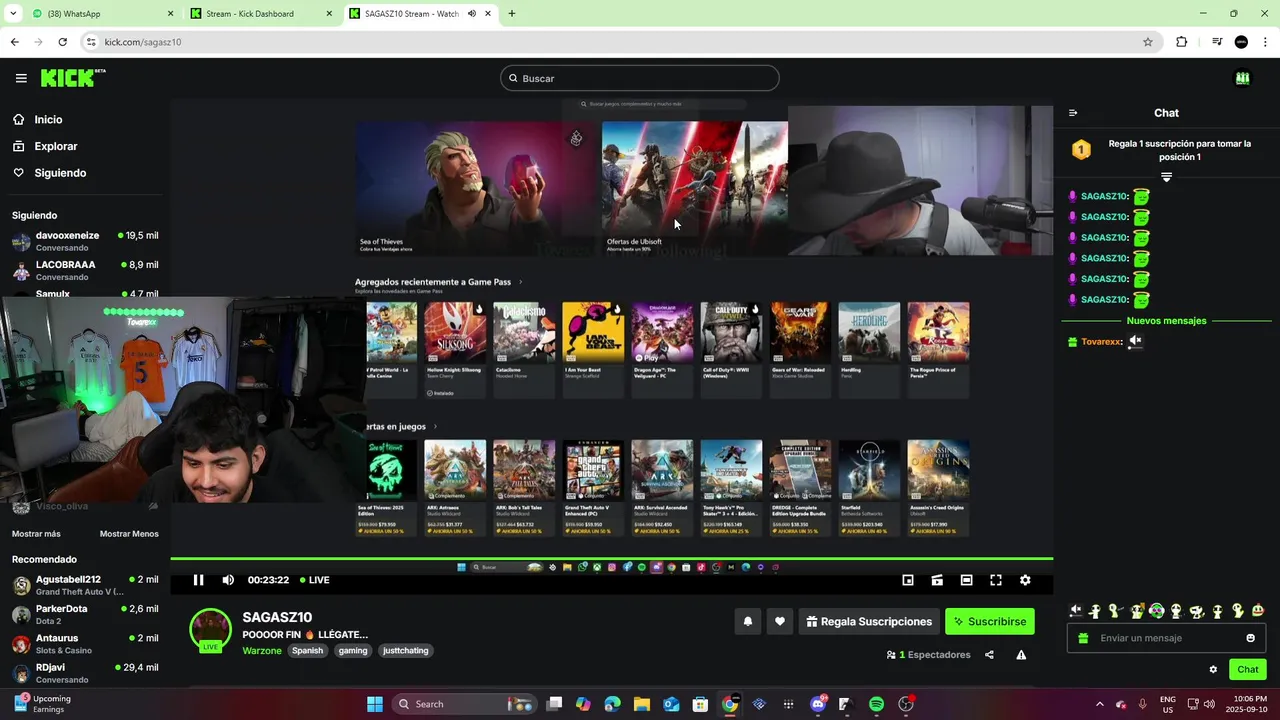Click gift icon in chat input

coord(1083,638)
